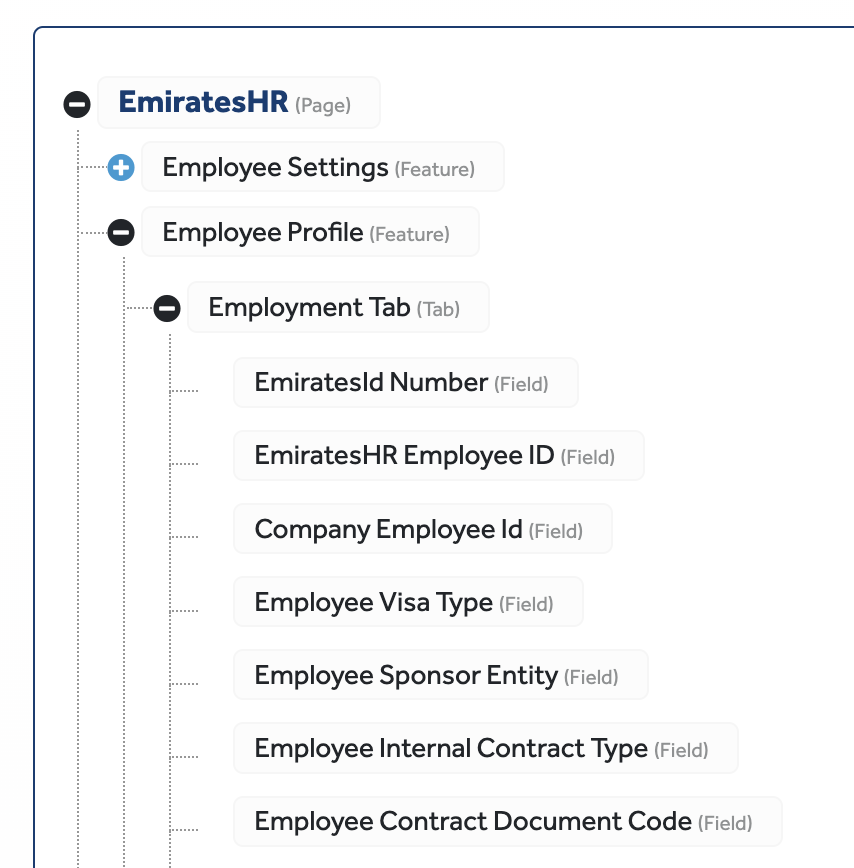Click the minus icon beside EmiratesHR
This screenshot has width=854, height=868.
[76, 103]
